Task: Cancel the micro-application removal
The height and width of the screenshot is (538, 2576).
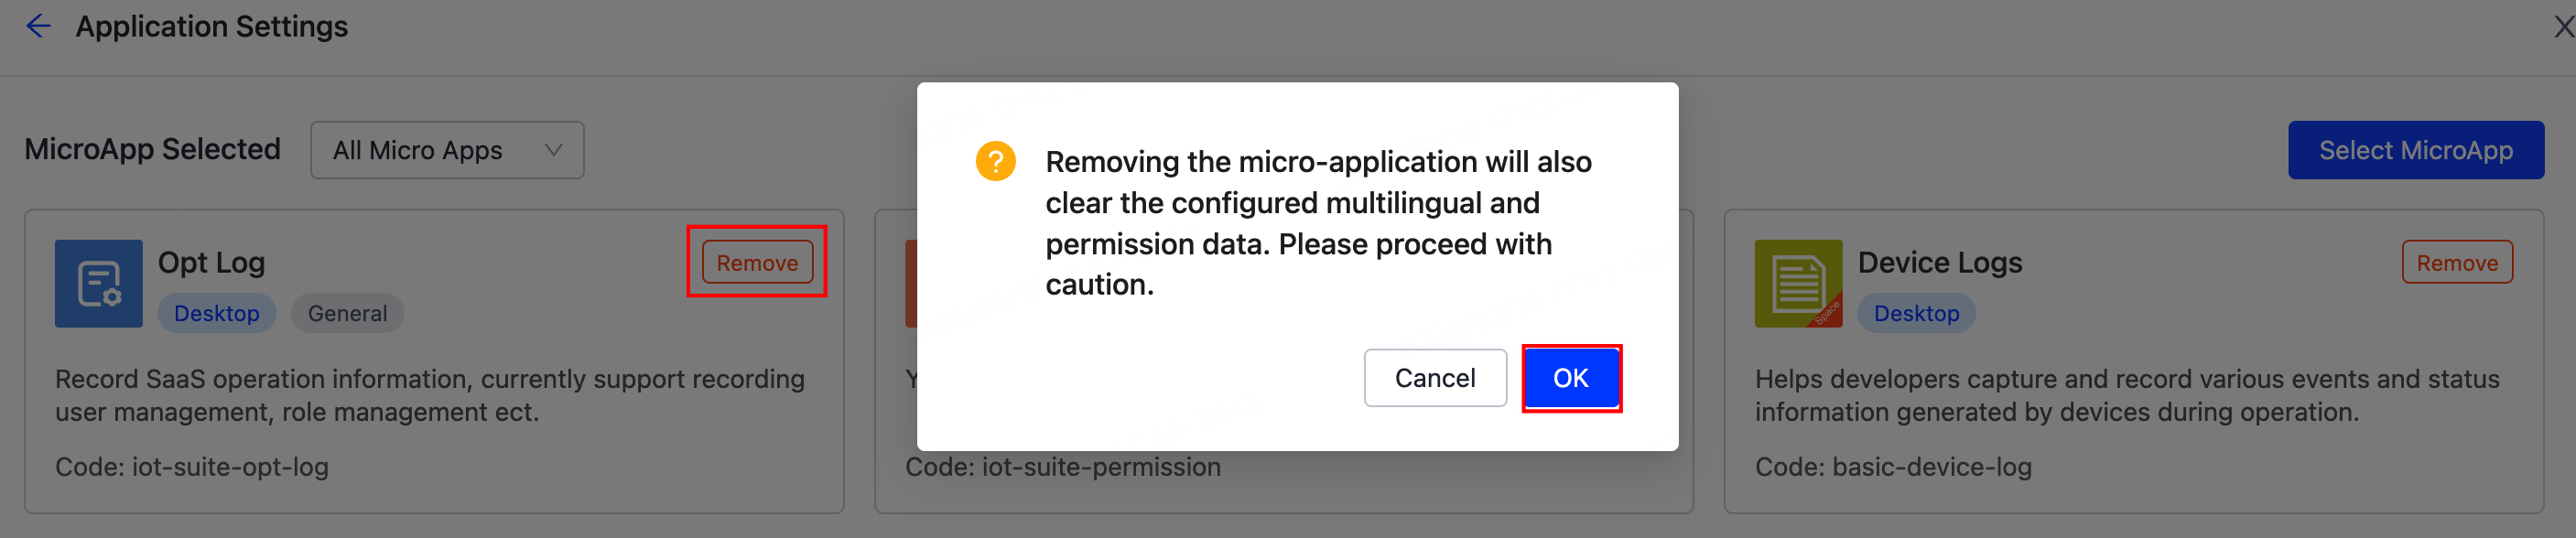Action: pyautogui.click(x=1435, y=378)
